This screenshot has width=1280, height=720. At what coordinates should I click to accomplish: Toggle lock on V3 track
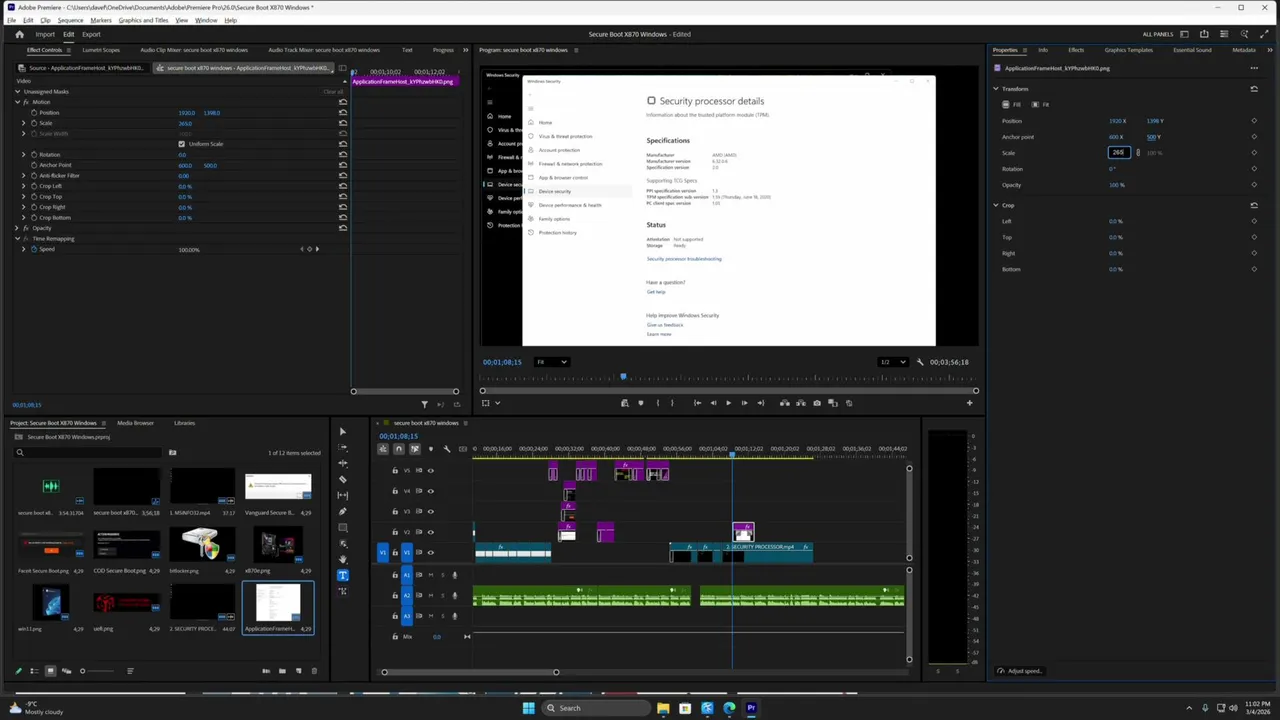click(394, 511)
